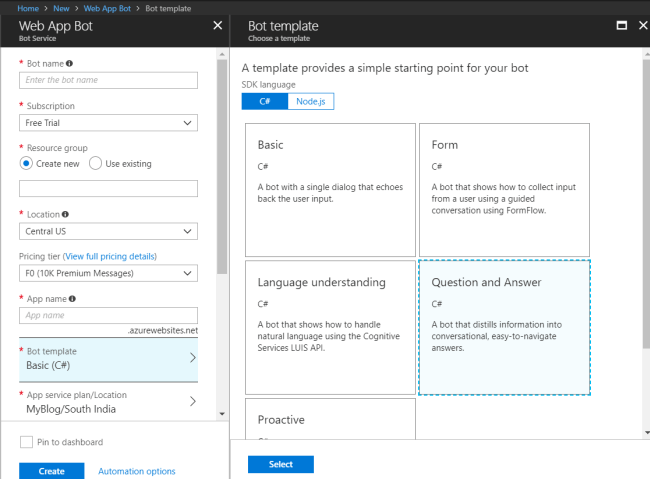Screen dimensions: 650x479
Task: Click the Location info icon
Action: pos(65,214)
